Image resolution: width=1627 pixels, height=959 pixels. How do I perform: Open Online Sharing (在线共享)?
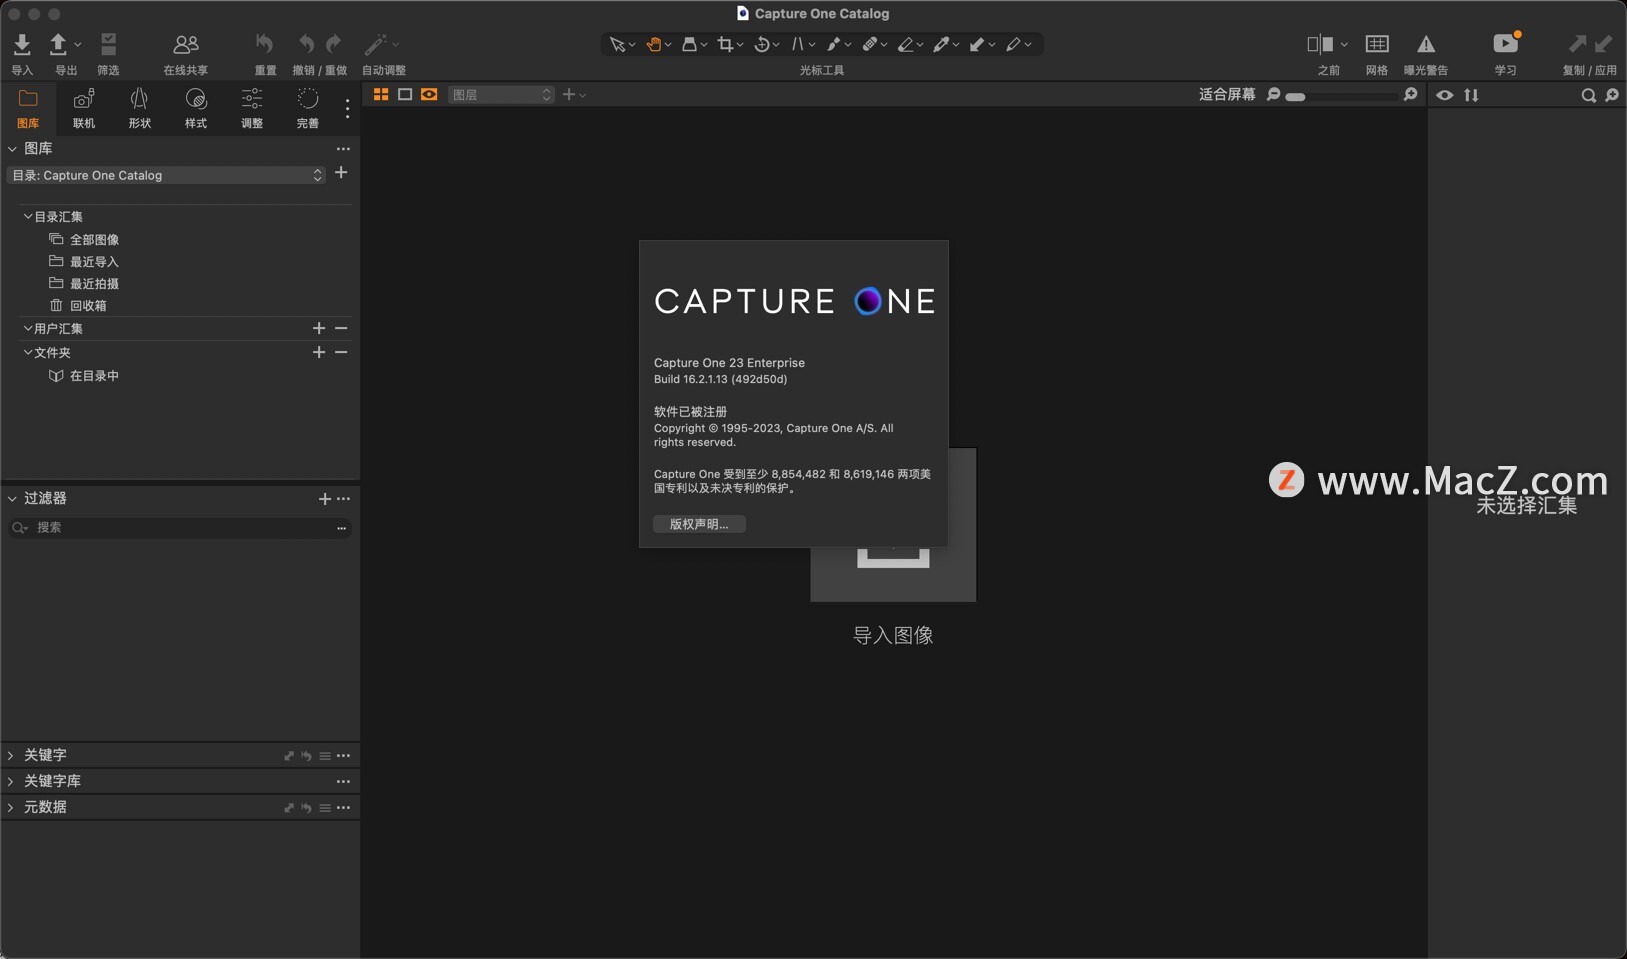pyautogui.click(x=186, y=44)
